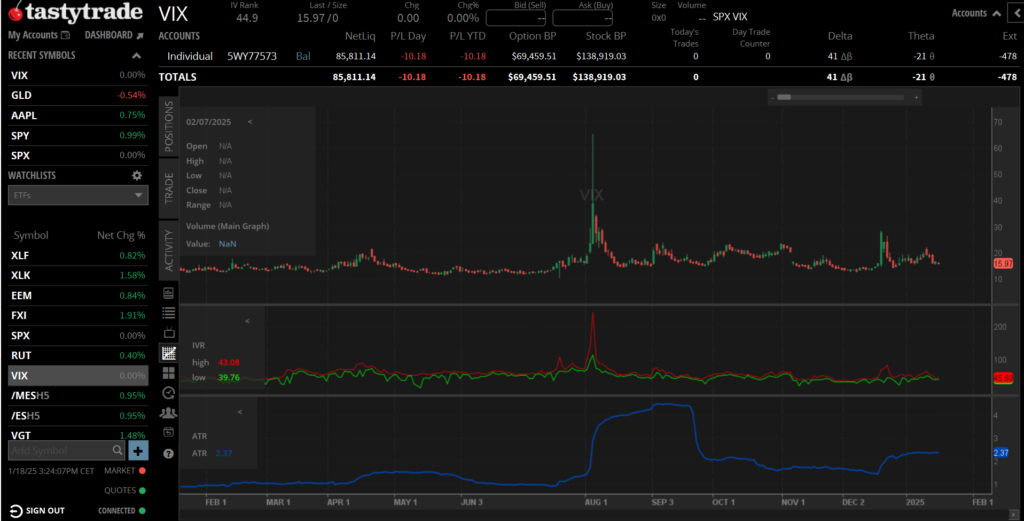Image resolution: width=1024 pixels, height=521 pixels.
Task: Collapse the Recent Symbols section
Action: pos(137,56)
